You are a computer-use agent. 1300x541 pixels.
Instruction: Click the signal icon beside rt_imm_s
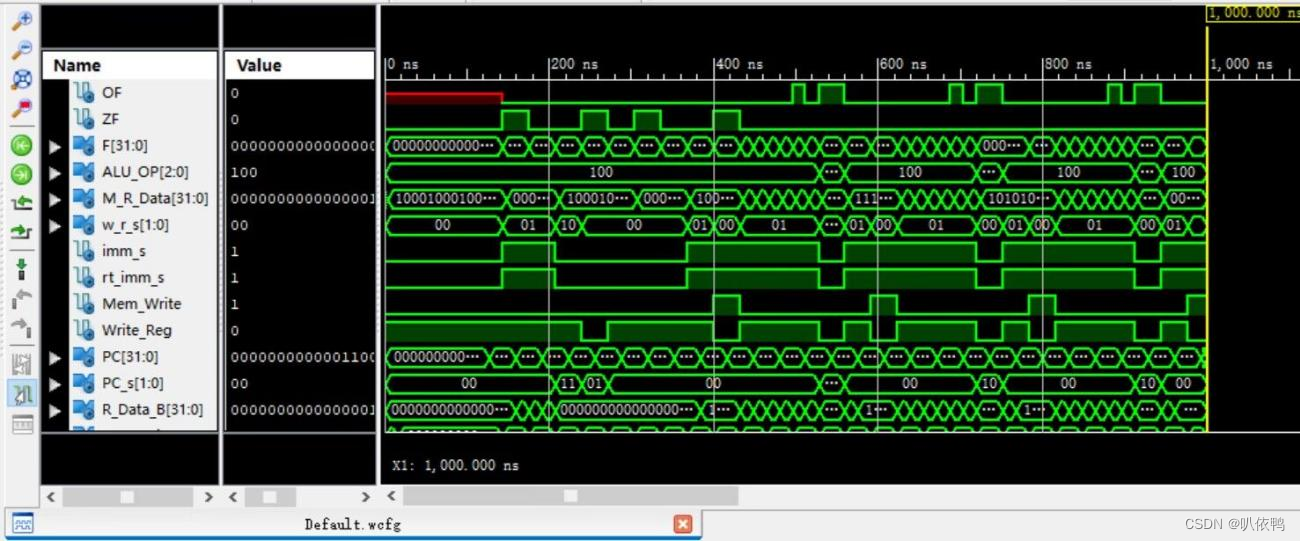coord(85,277)
